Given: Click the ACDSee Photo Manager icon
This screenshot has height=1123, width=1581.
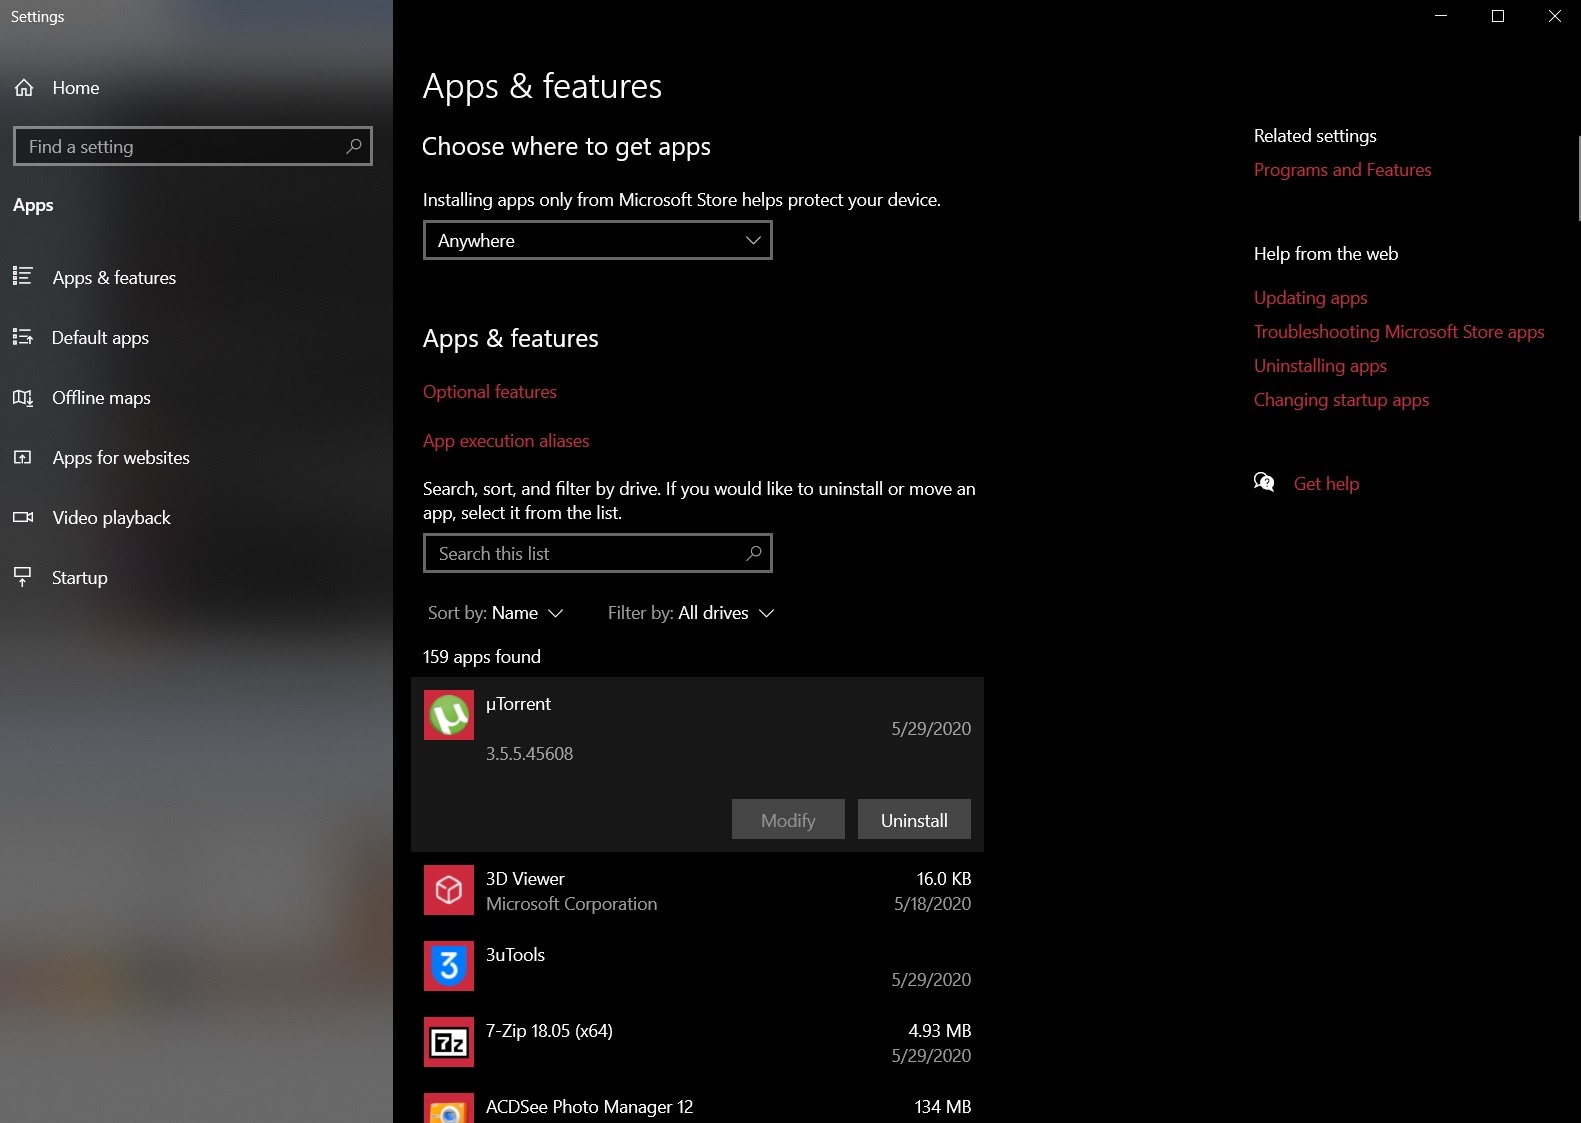Looking at the screenshot, I should [449, 1108].
